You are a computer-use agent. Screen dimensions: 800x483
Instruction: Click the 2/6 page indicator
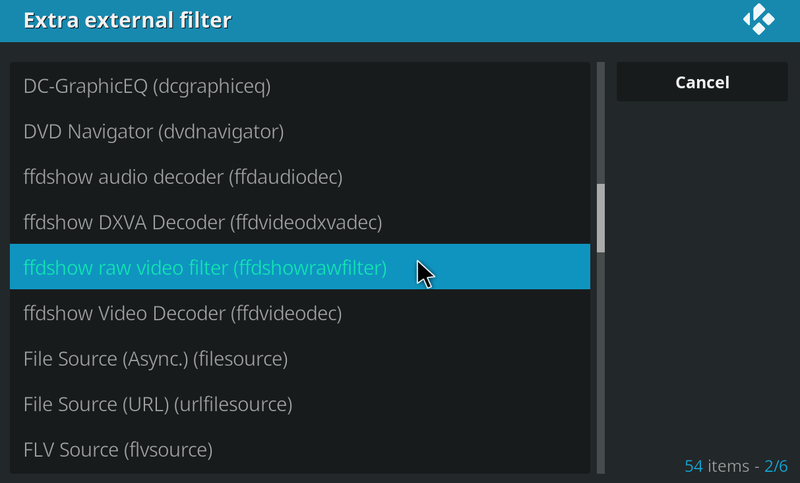[777, 466]
